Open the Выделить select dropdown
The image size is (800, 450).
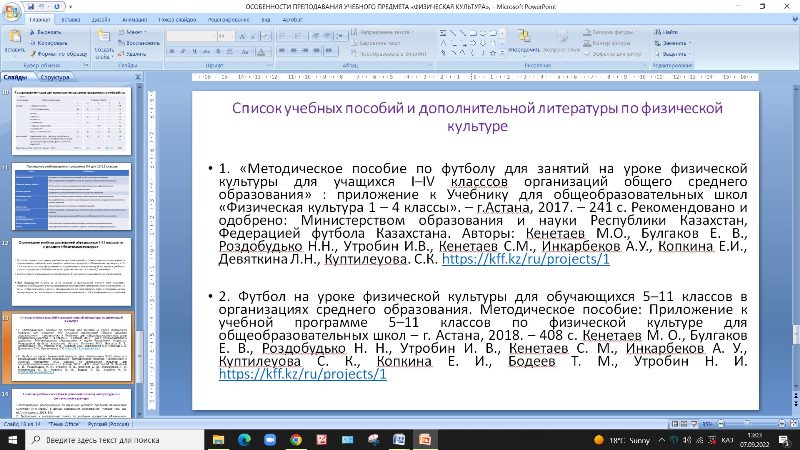click(672, 54)
